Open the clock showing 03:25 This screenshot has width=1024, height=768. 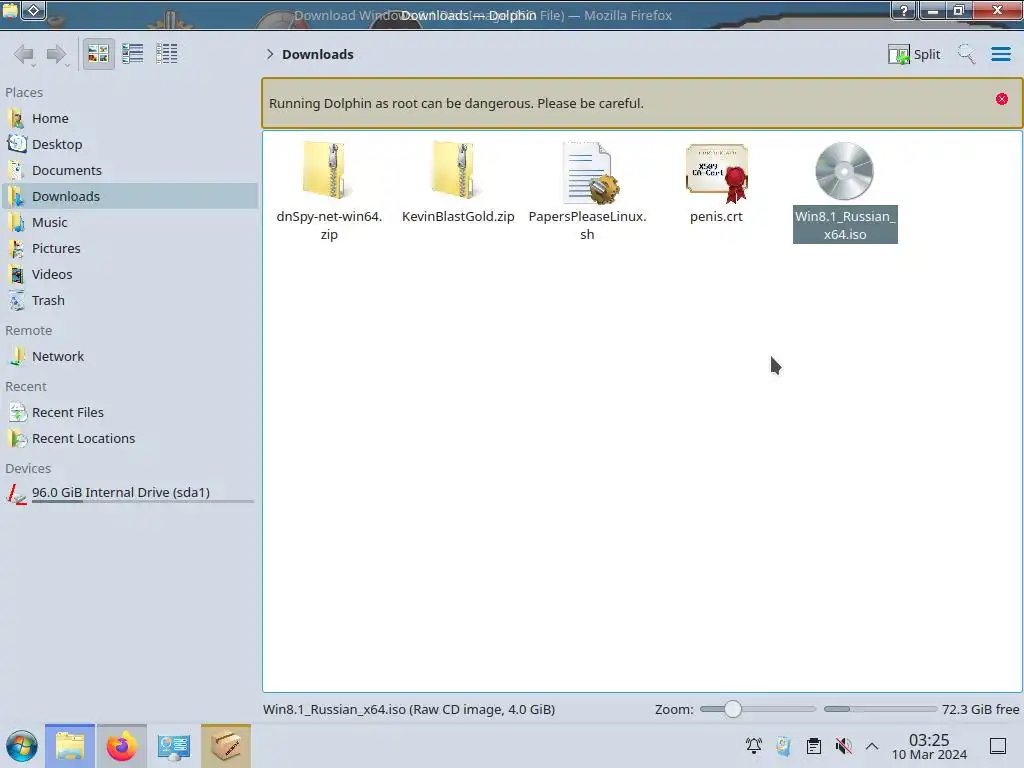pyautogui.click(x=929, y=746)
